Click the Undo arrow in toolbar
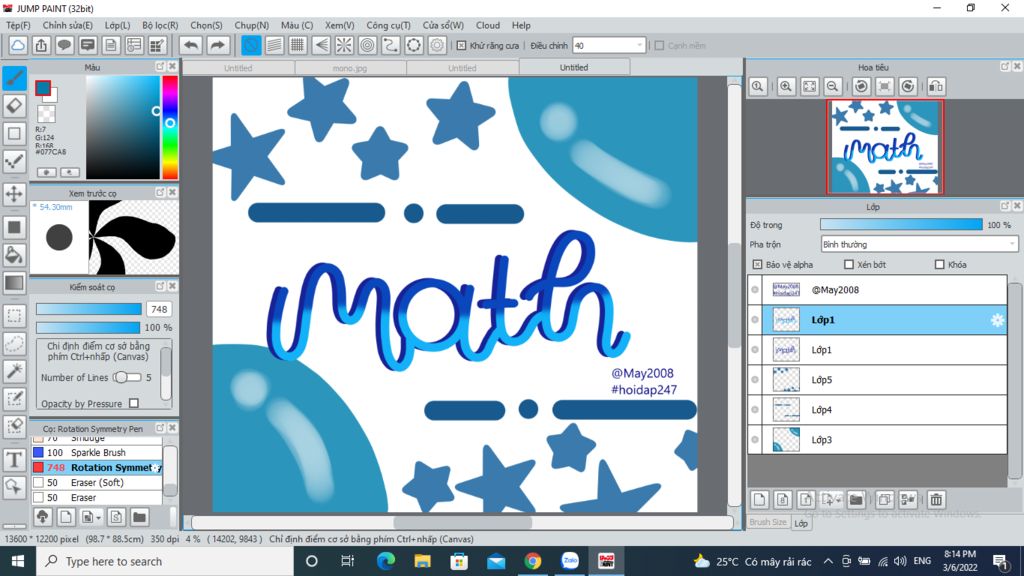This screenshot has height=576, width=1024. [x=191, y=45]
